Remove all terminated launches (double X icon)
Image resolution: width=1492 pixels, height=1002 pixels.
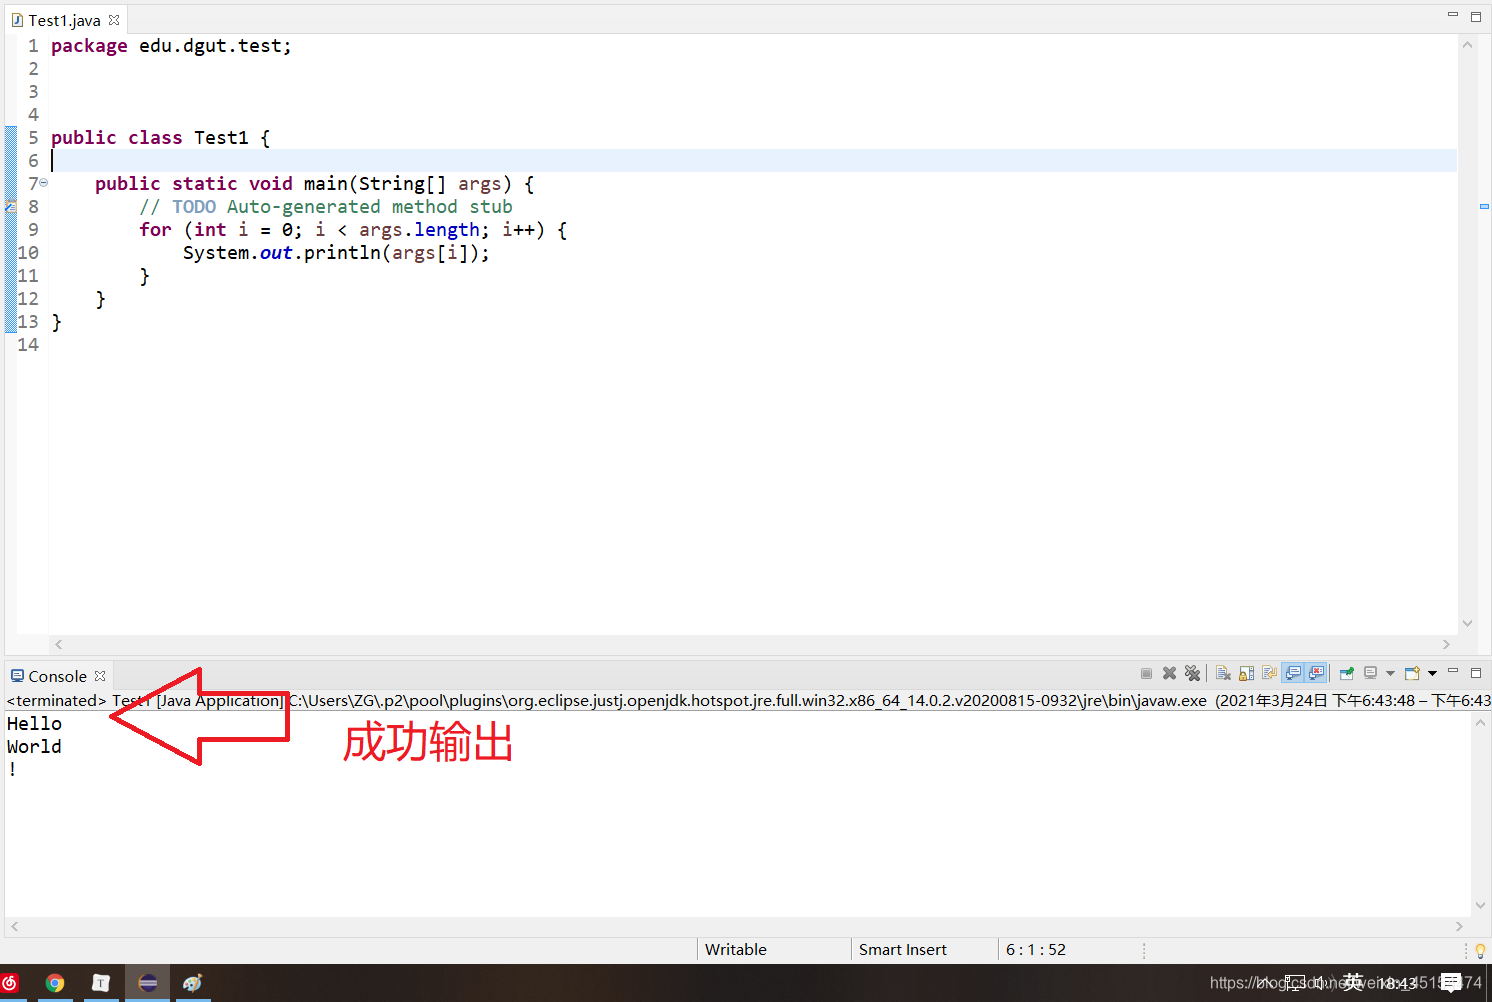tap(1192, 674)
